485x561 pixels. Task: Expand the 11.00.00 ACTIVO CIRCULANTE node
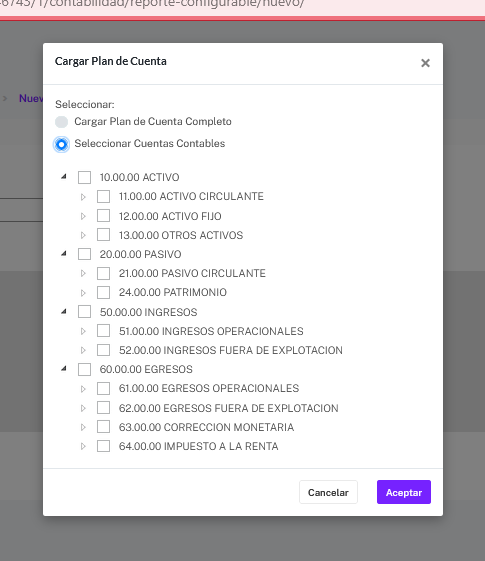pos(83,197)
